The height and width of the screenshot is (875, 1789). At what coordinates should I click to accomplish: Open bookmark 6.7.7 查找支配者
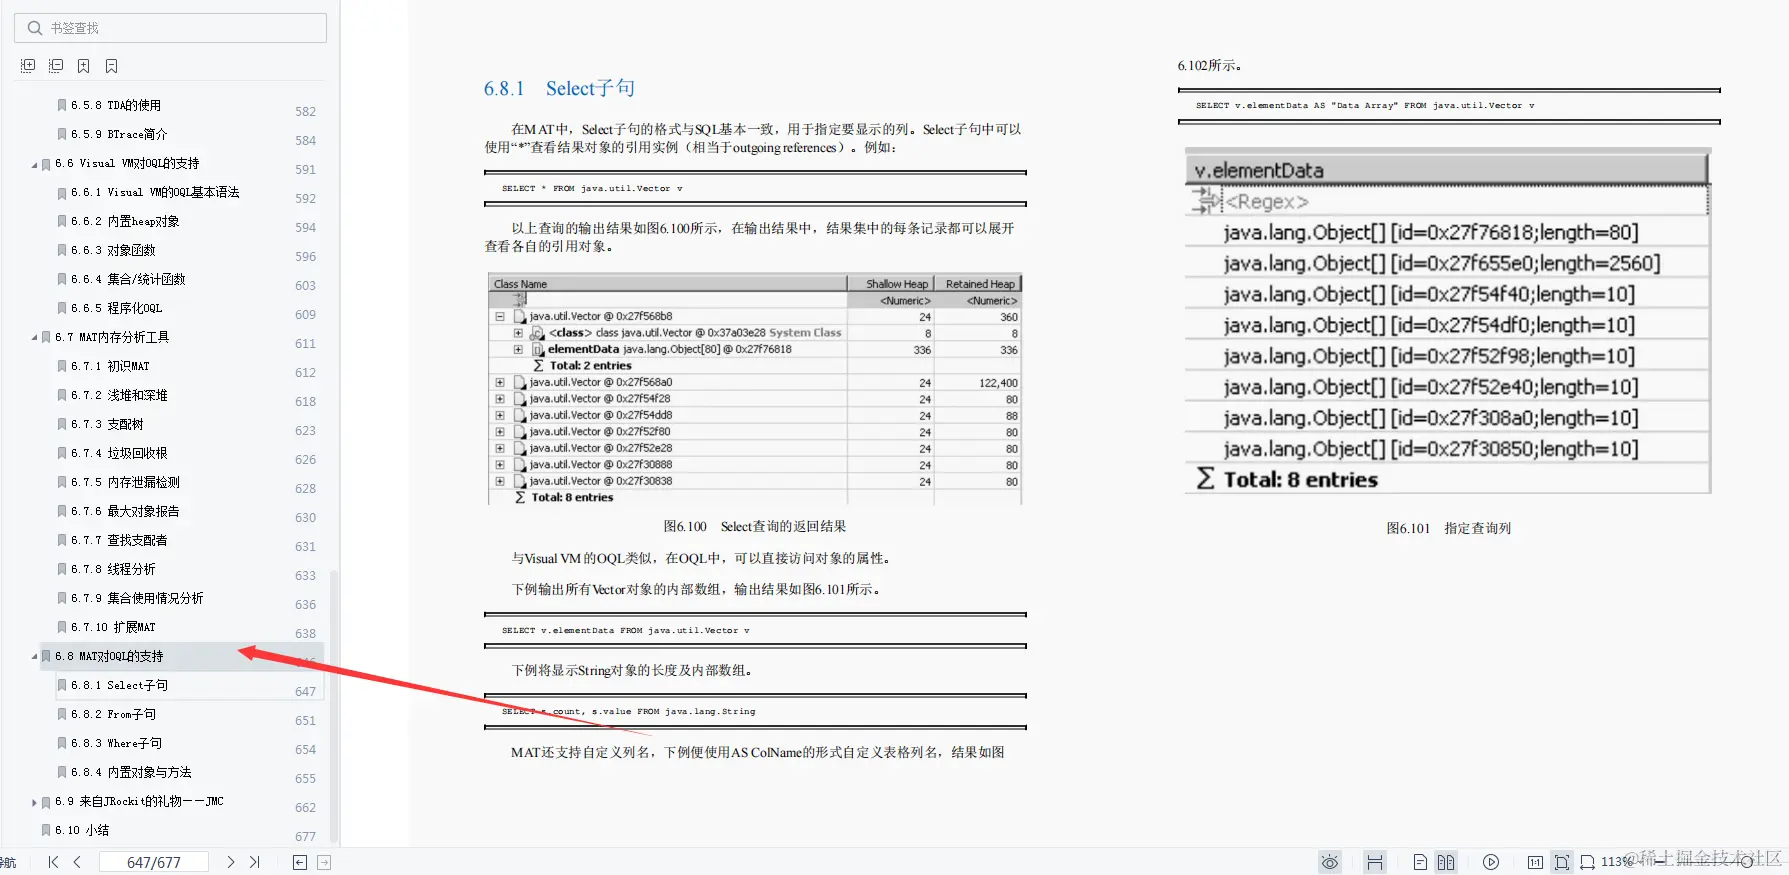119,540
